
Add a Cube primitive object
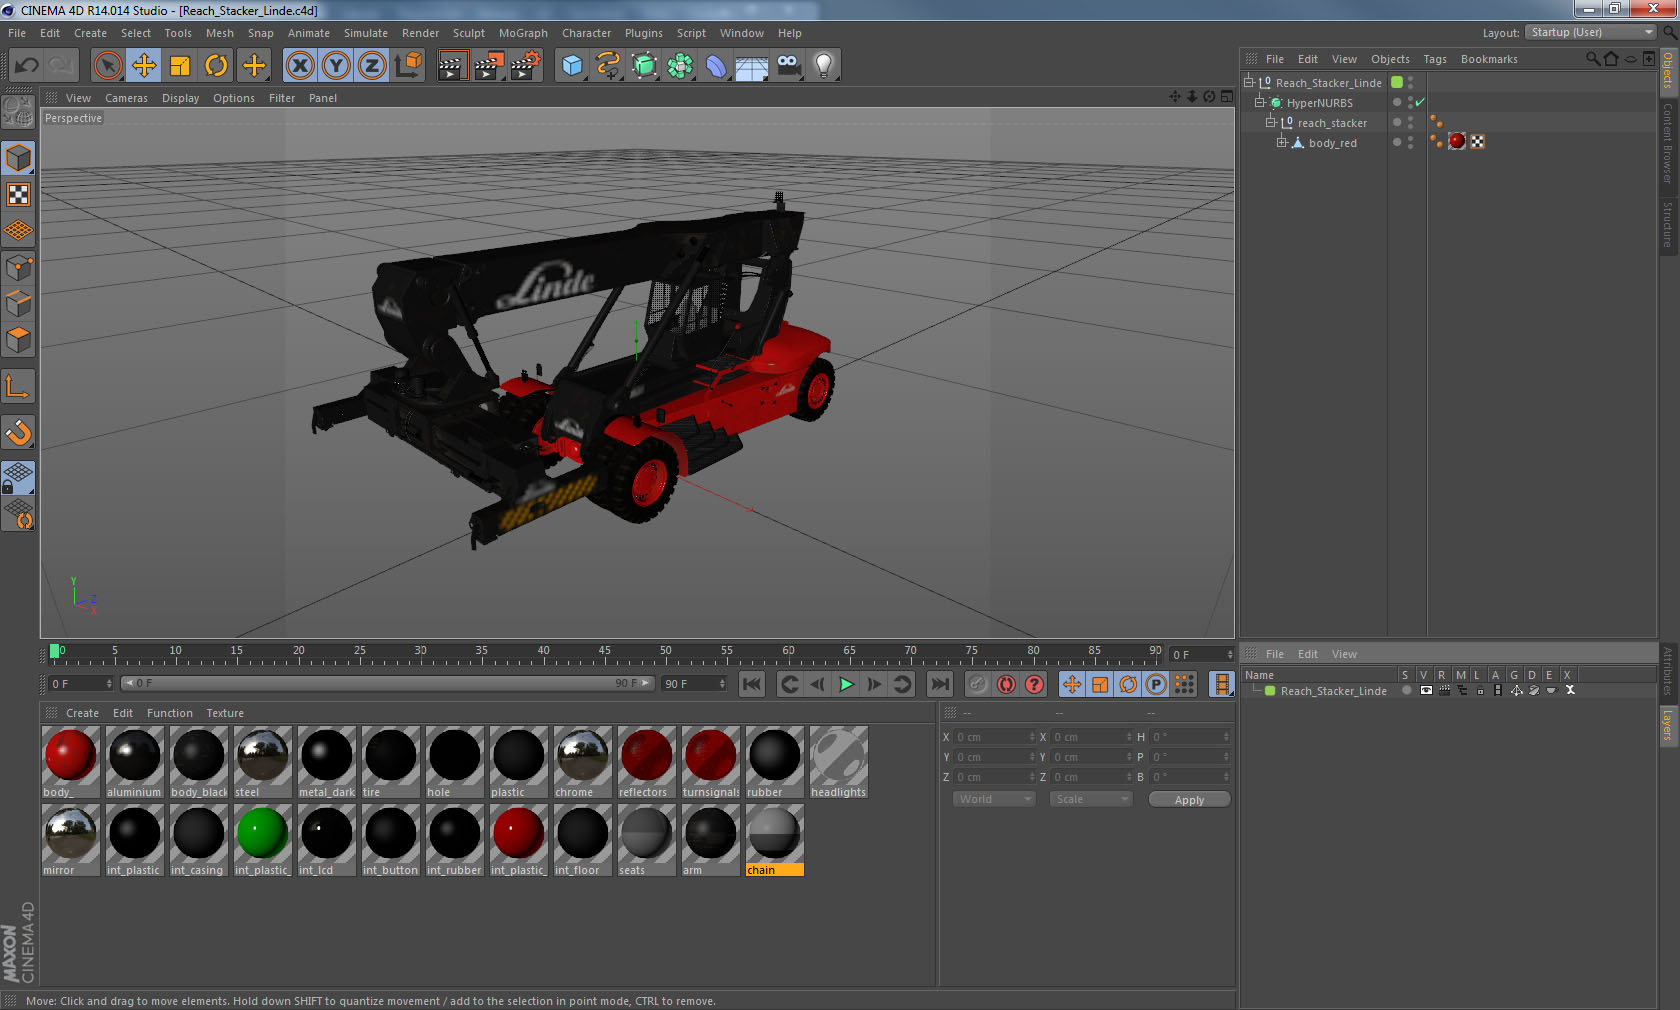pos(572,66)
